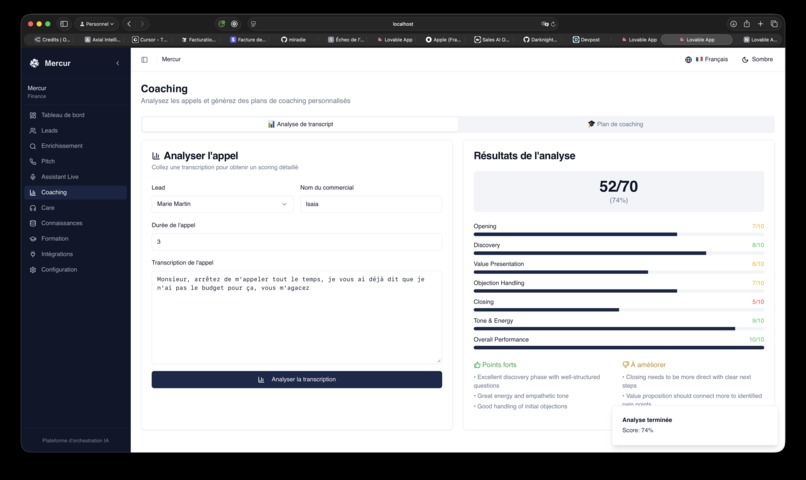Click into the call transcription textarea

point(297,317)
